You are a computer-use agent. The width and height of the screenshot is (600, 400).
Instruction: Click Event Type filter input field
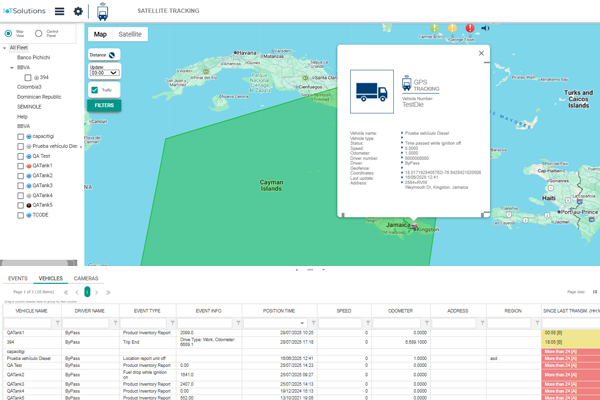(x=143, y=323)
